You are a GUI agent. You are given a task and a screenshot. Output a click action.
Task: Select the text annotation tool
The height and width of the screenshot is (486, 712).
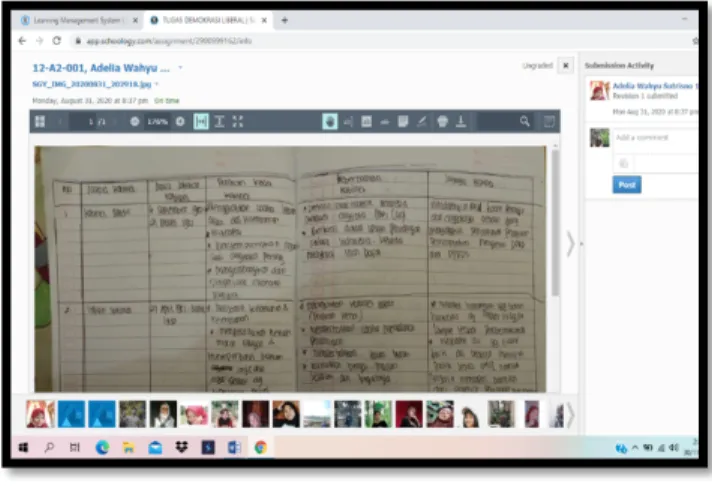tap(366, 121)
